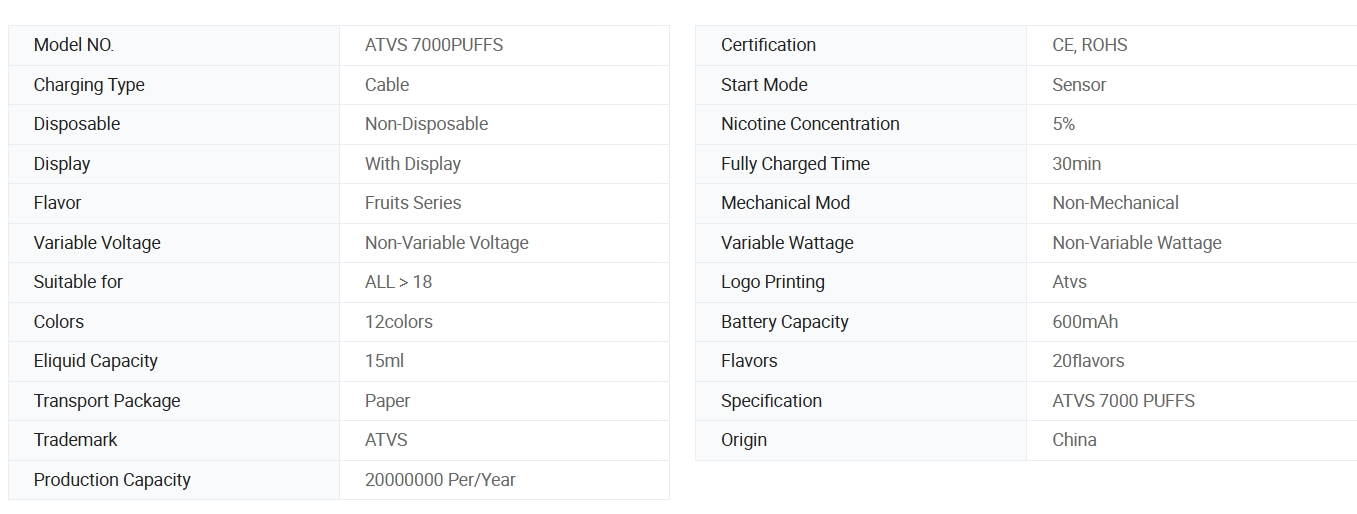Screen dimensions: 1357x514
Task: Click the Eliquid Capacity label
Action: click(96, 361)
